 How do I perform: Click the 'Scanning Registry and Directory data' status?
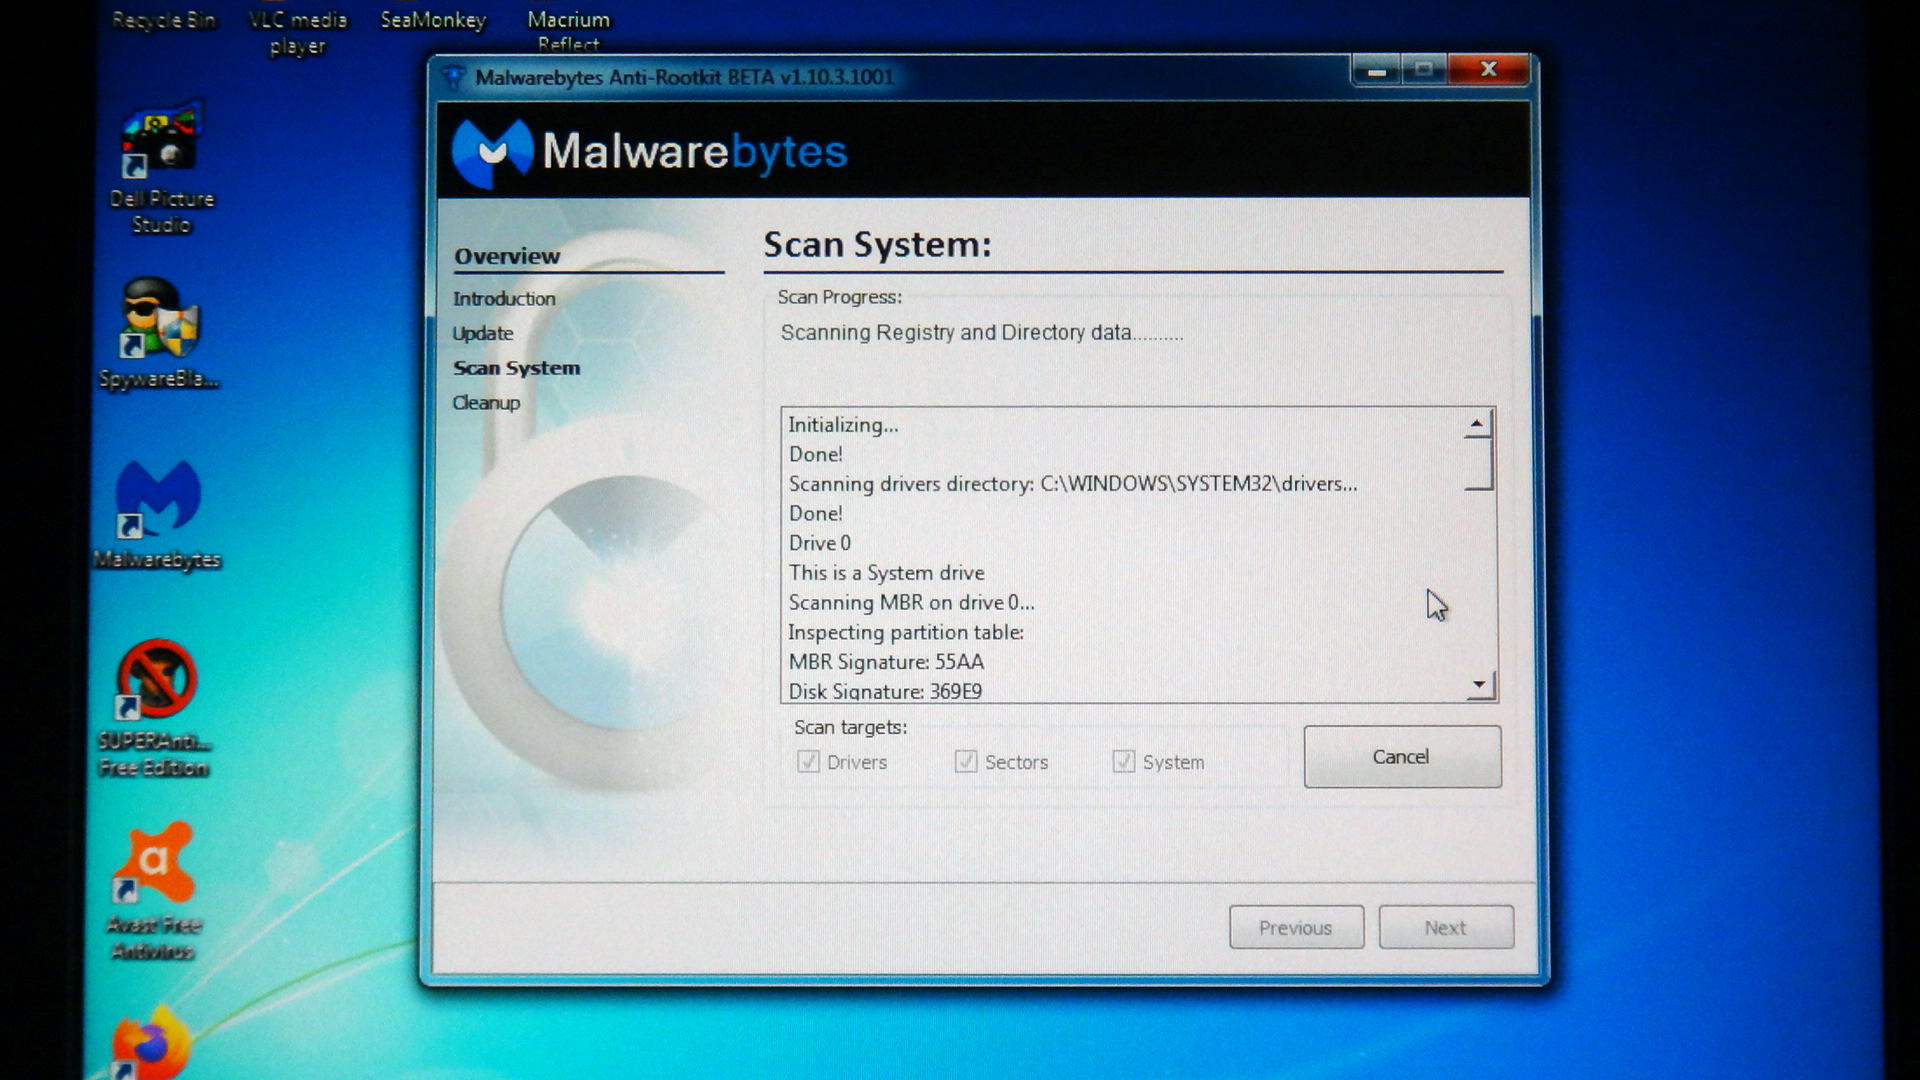click(981, 333)
